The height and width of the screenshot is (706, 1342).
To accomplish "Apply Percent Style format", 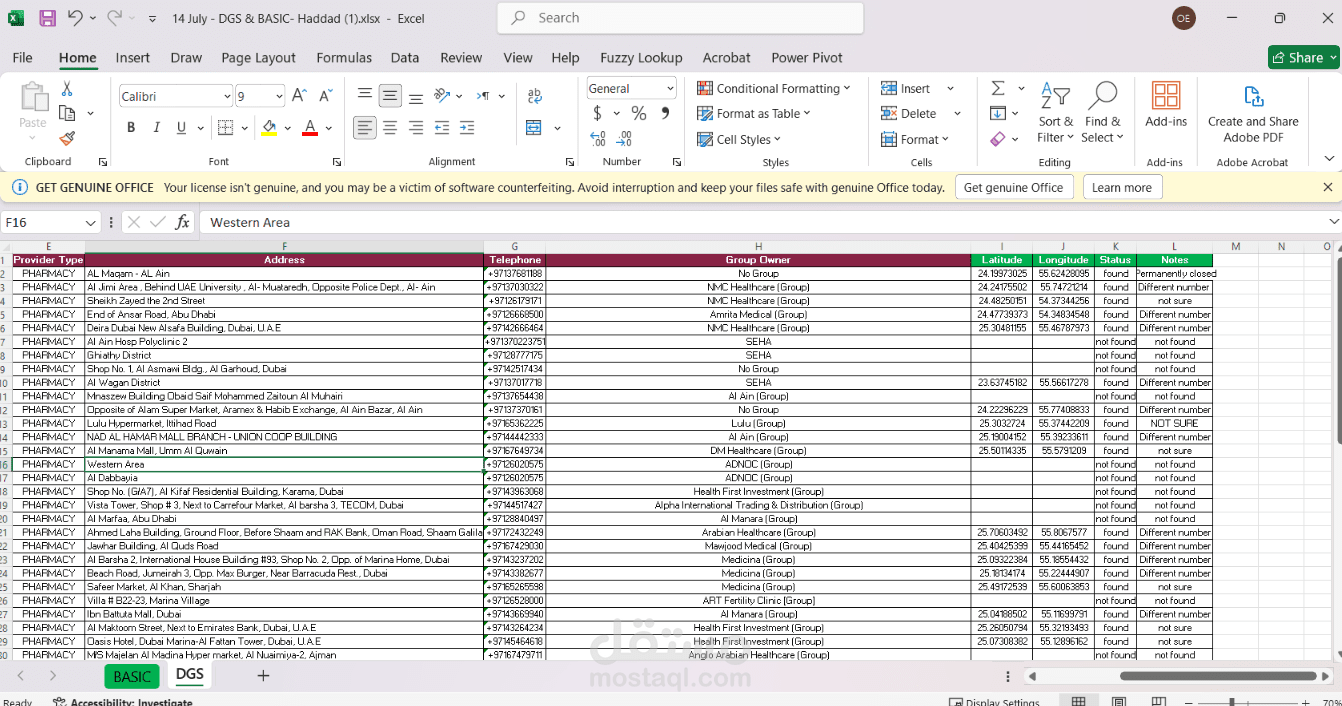I will (638, 113).
